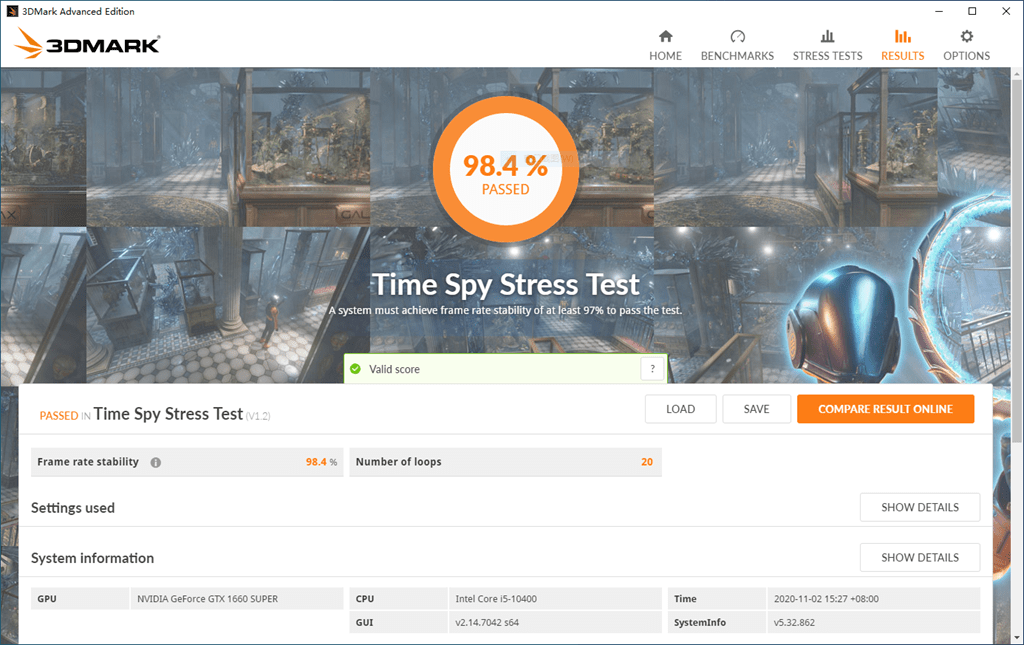
Task: Show details for Settings used
Action: 920,507
